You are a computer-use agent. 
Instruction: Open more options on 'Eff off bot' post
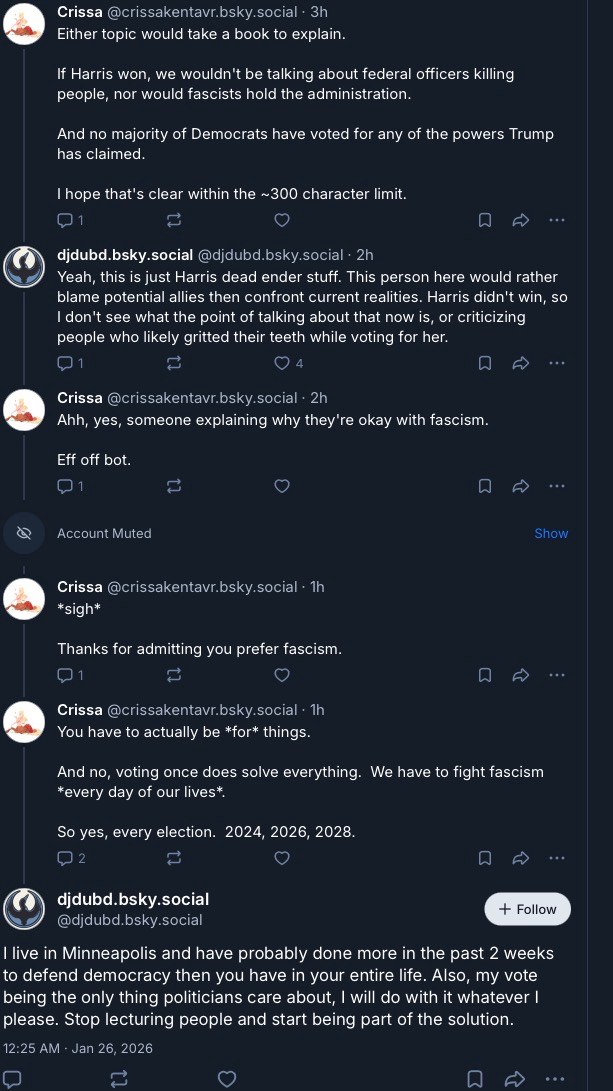tap(557, 486)
